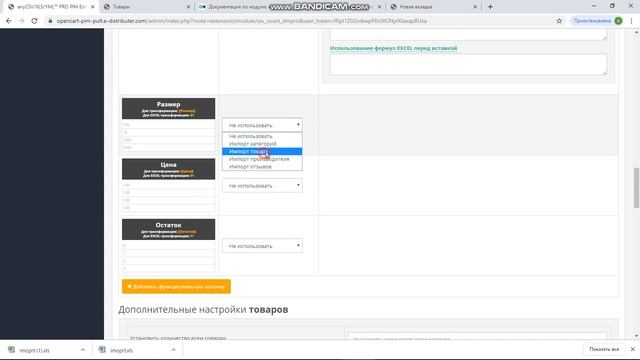640x360 pixels.
Task: Open the Chrome profile avatar
Action: coord(618,21)
